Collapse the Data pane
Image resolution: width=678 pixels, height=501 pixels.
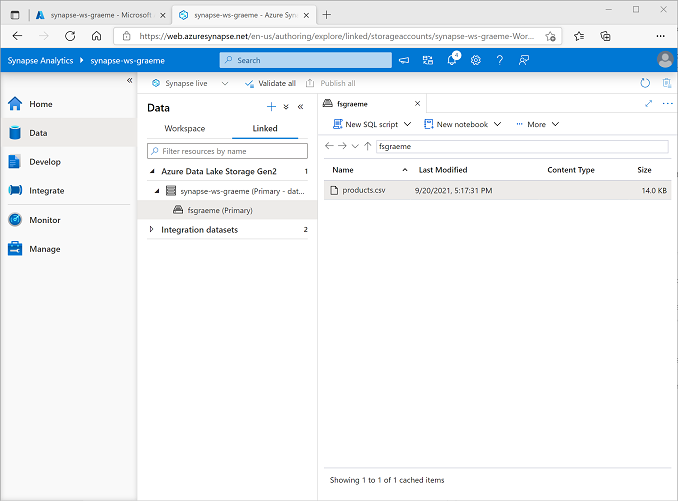(x=301, y=107)
